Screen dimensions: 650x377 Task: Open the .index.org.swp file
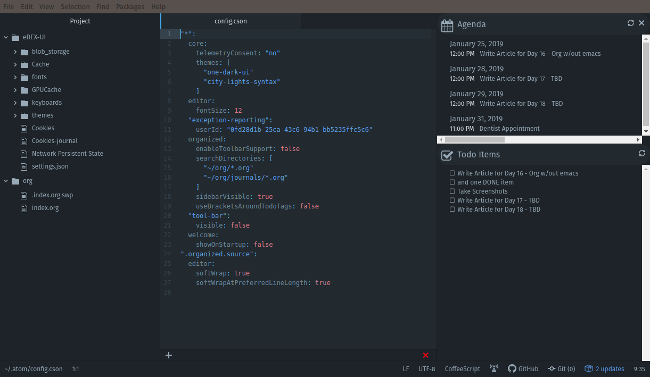[52, 195]
